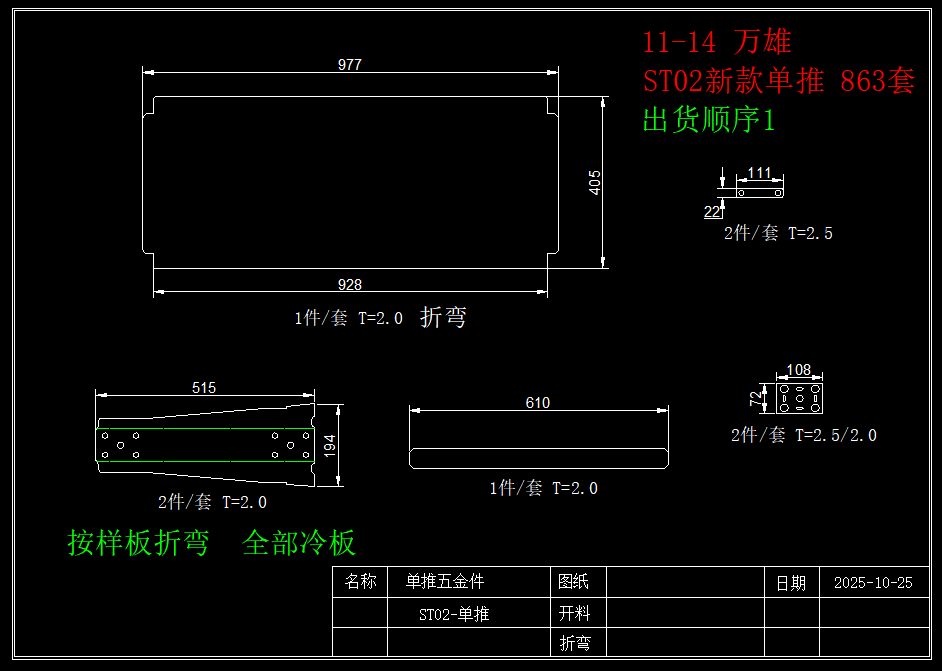Click the 108 dimension above the hole plate
Image resolution: width=942 pixels, height=671 pixels.
799,370
